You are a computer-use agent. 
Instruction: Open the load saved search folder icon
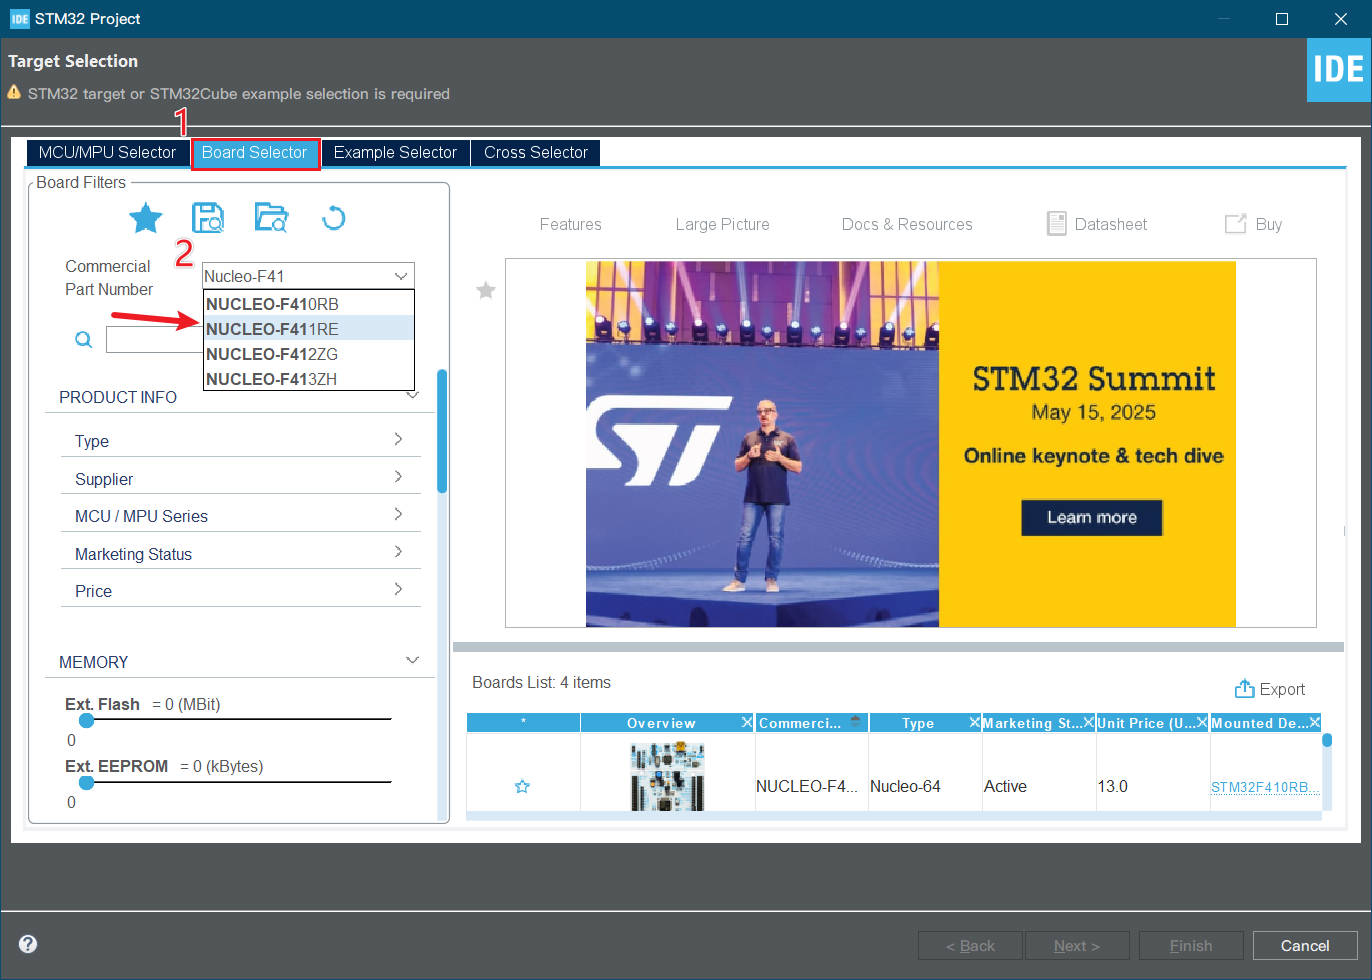(271, 217)
